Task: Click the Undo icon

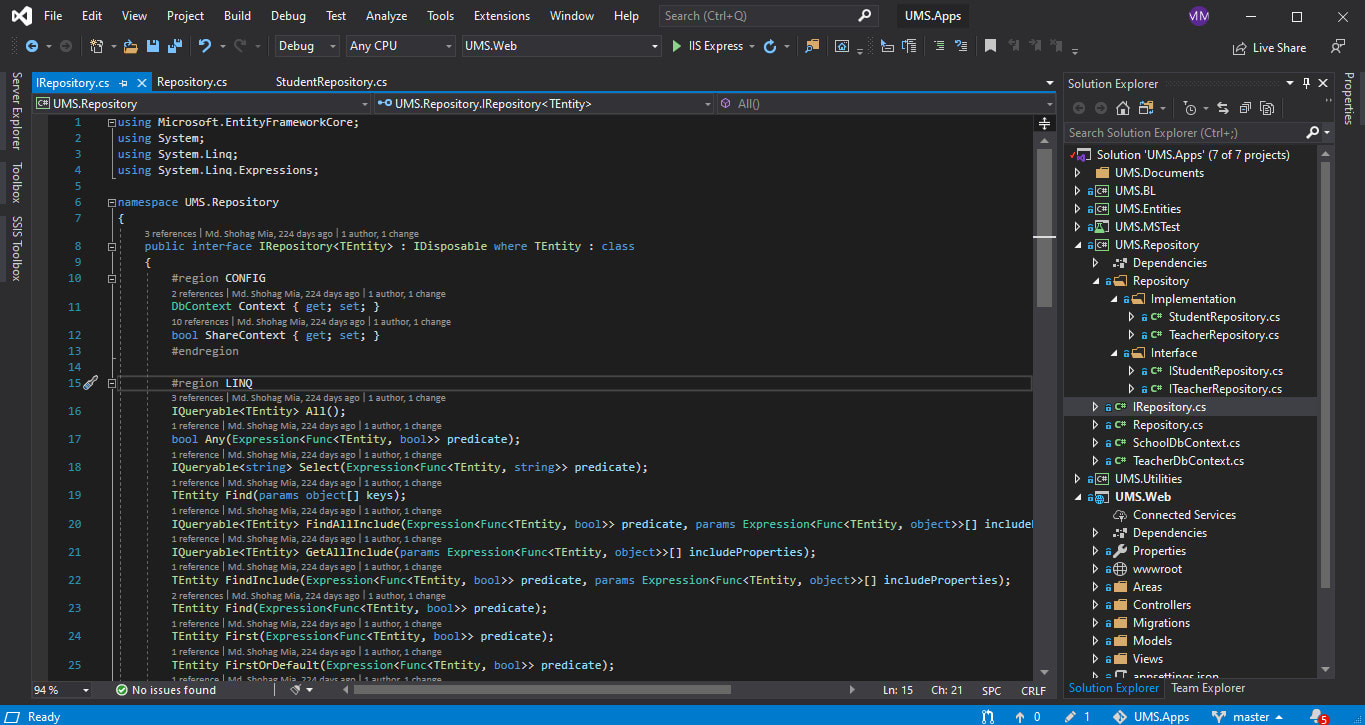Action: point(205,45)
